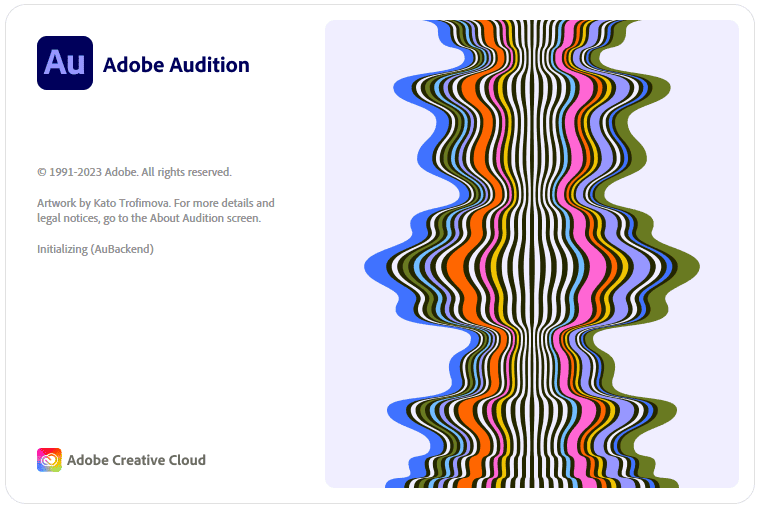Click the lavender background of the artwork panel
The height and width of the screenshot is (511, 760).
pos(360,100)
